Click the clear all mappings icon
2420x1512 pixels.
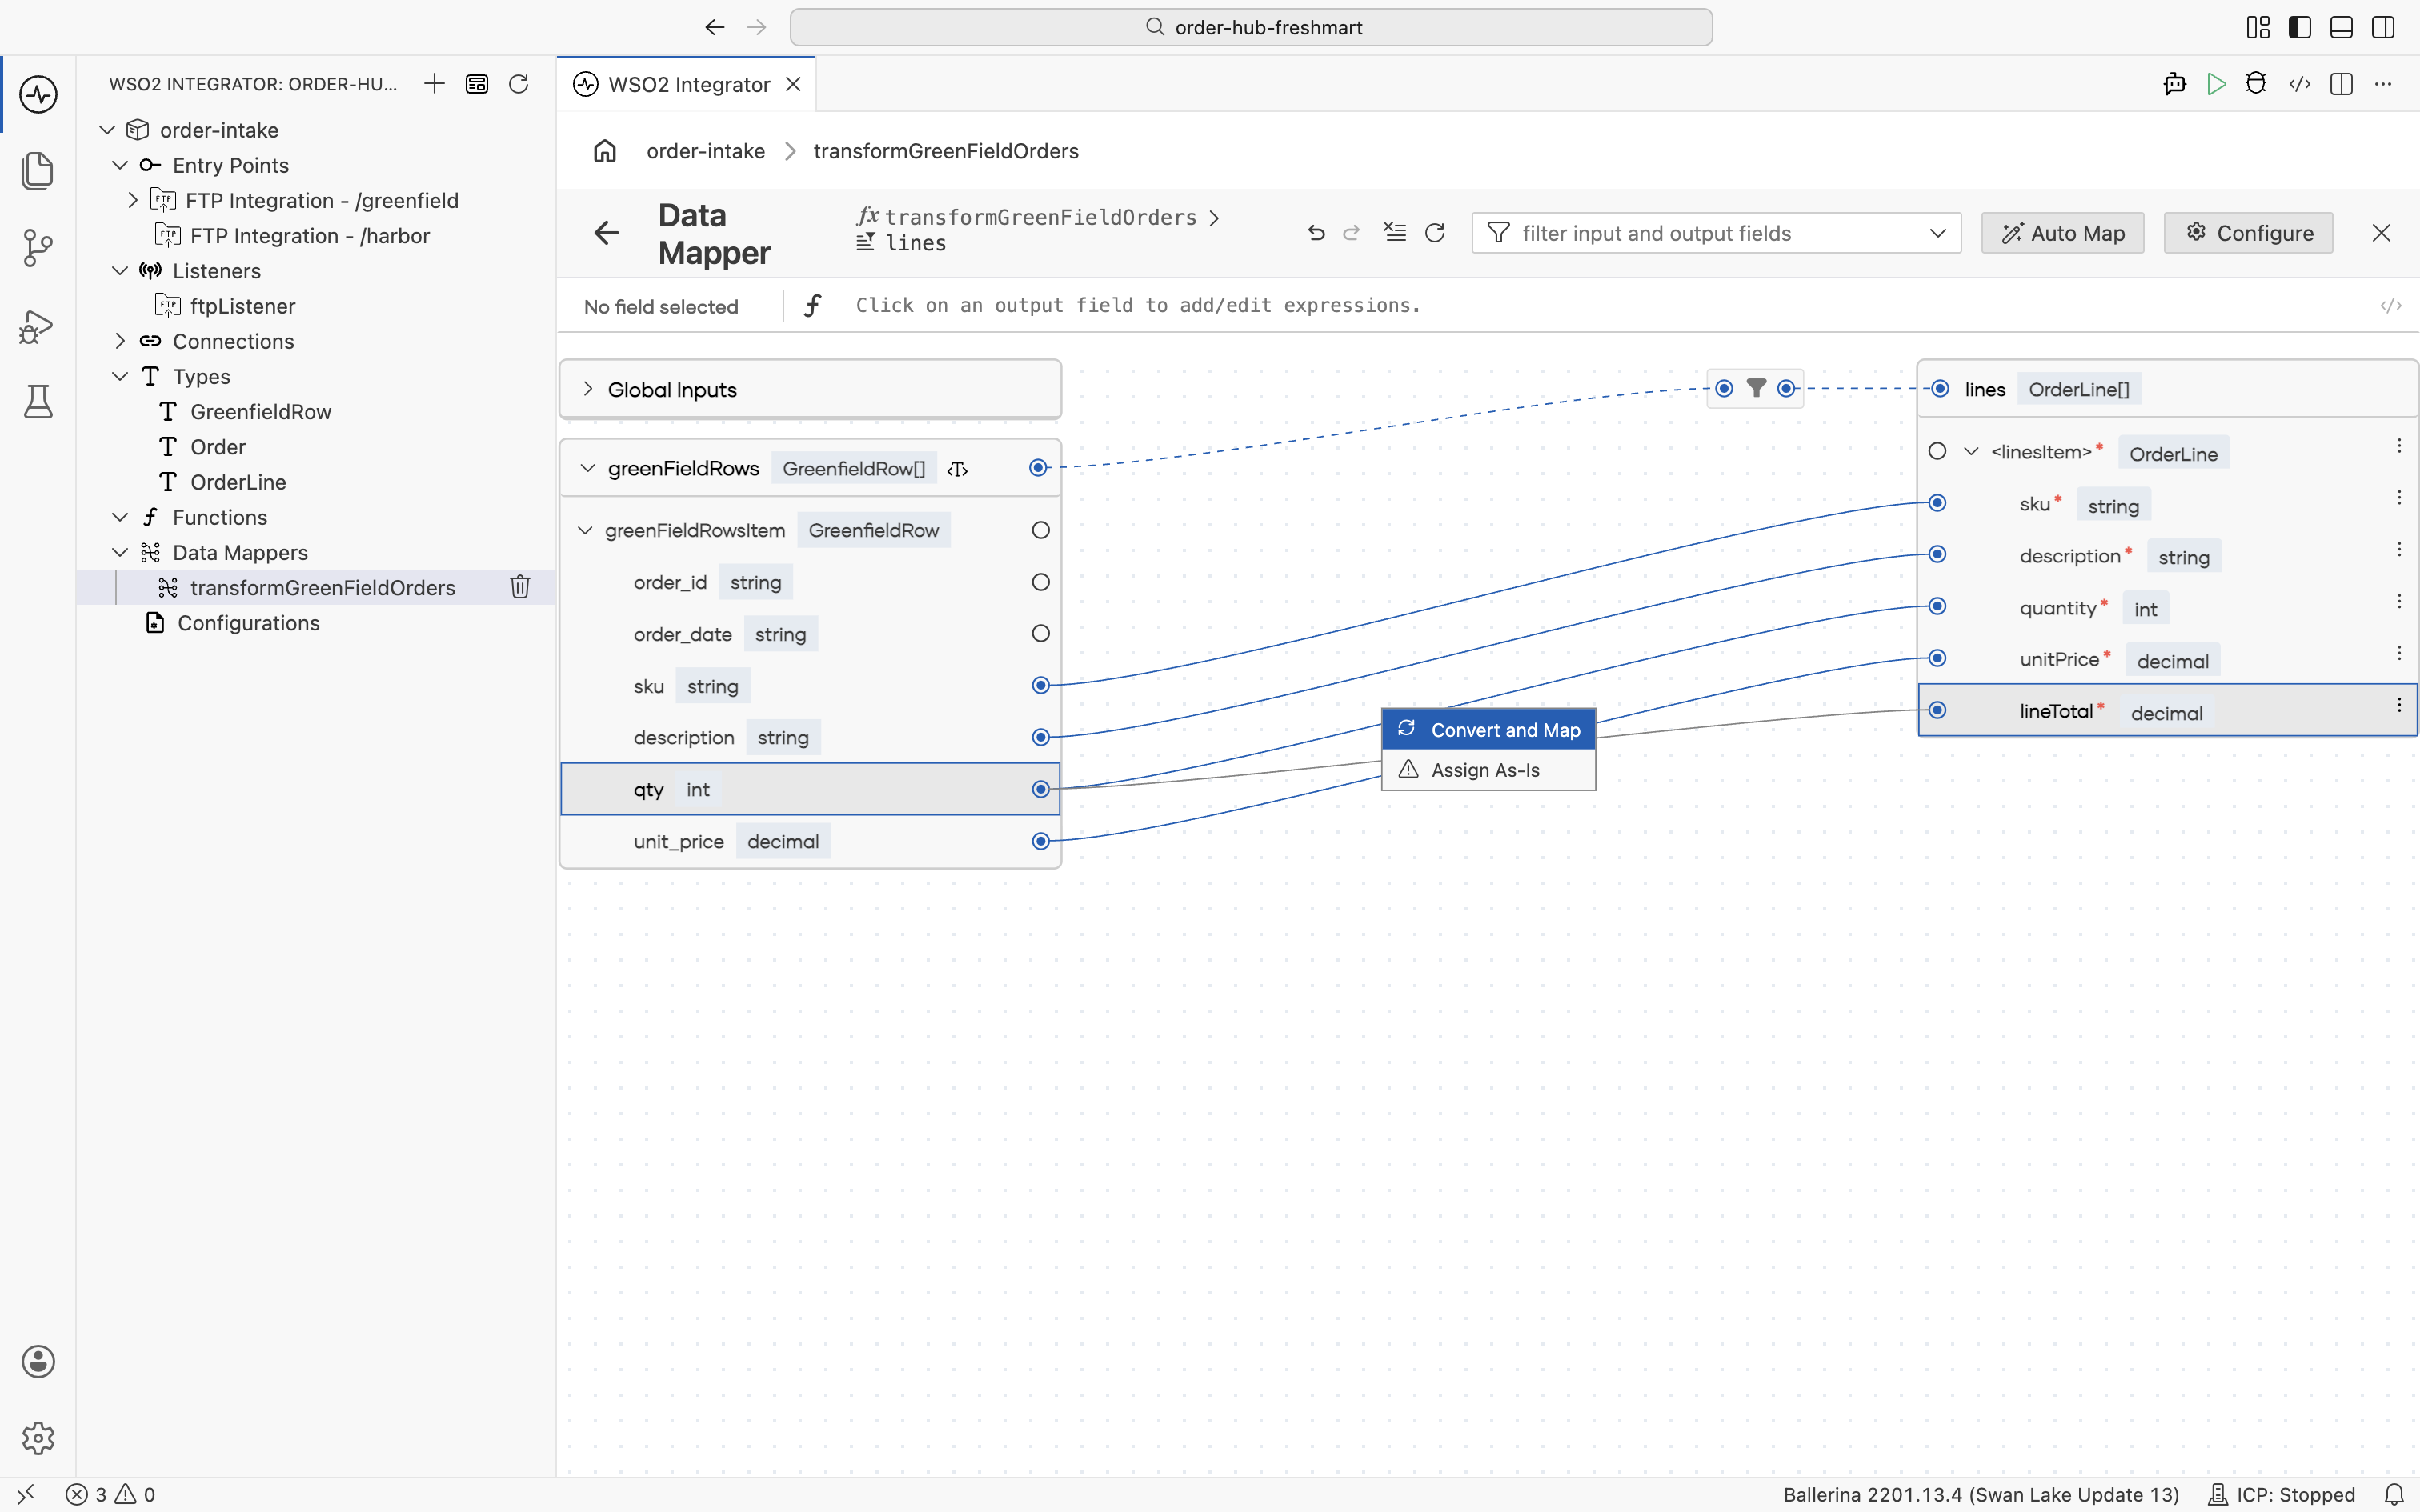coord(1395,233)
